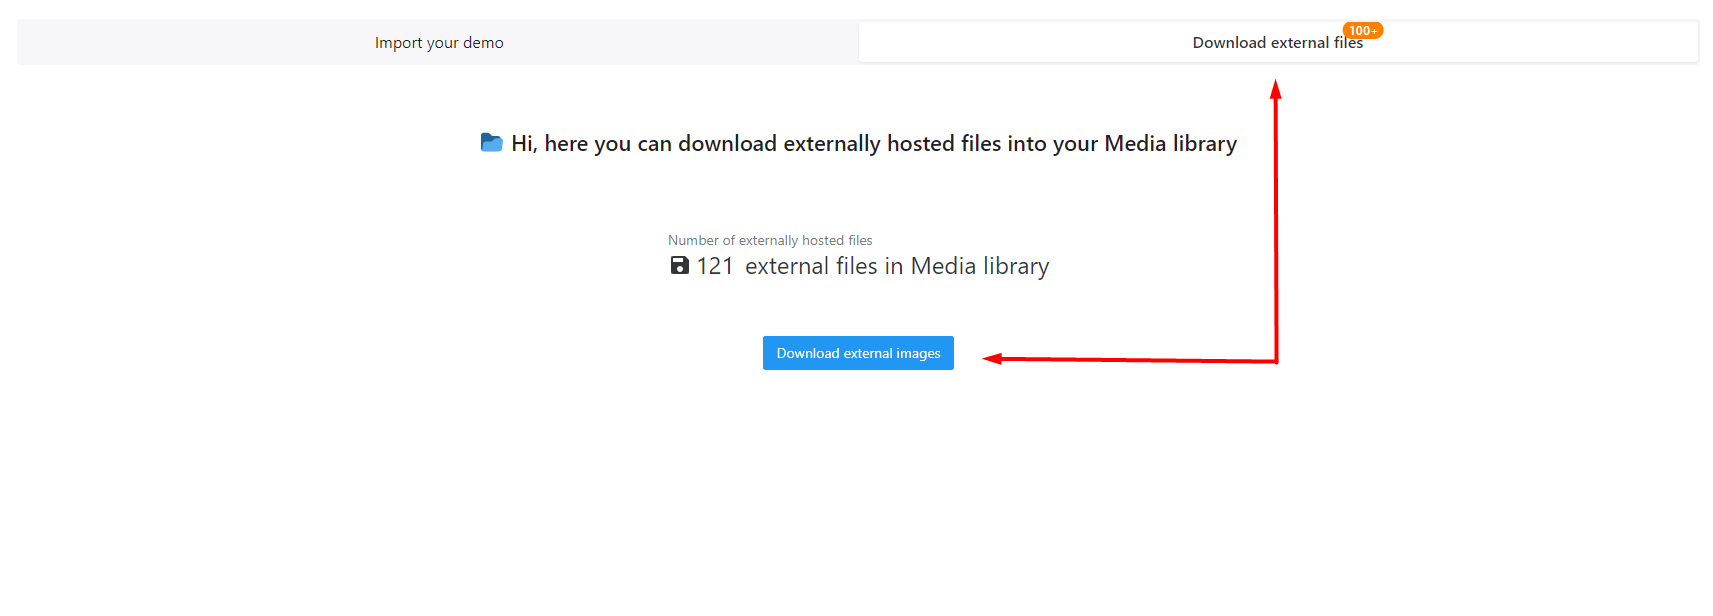This screenshot has height=616, width=1713.
Task: Select the 'Number of externally hosted files' label
Action: (770, 240)
